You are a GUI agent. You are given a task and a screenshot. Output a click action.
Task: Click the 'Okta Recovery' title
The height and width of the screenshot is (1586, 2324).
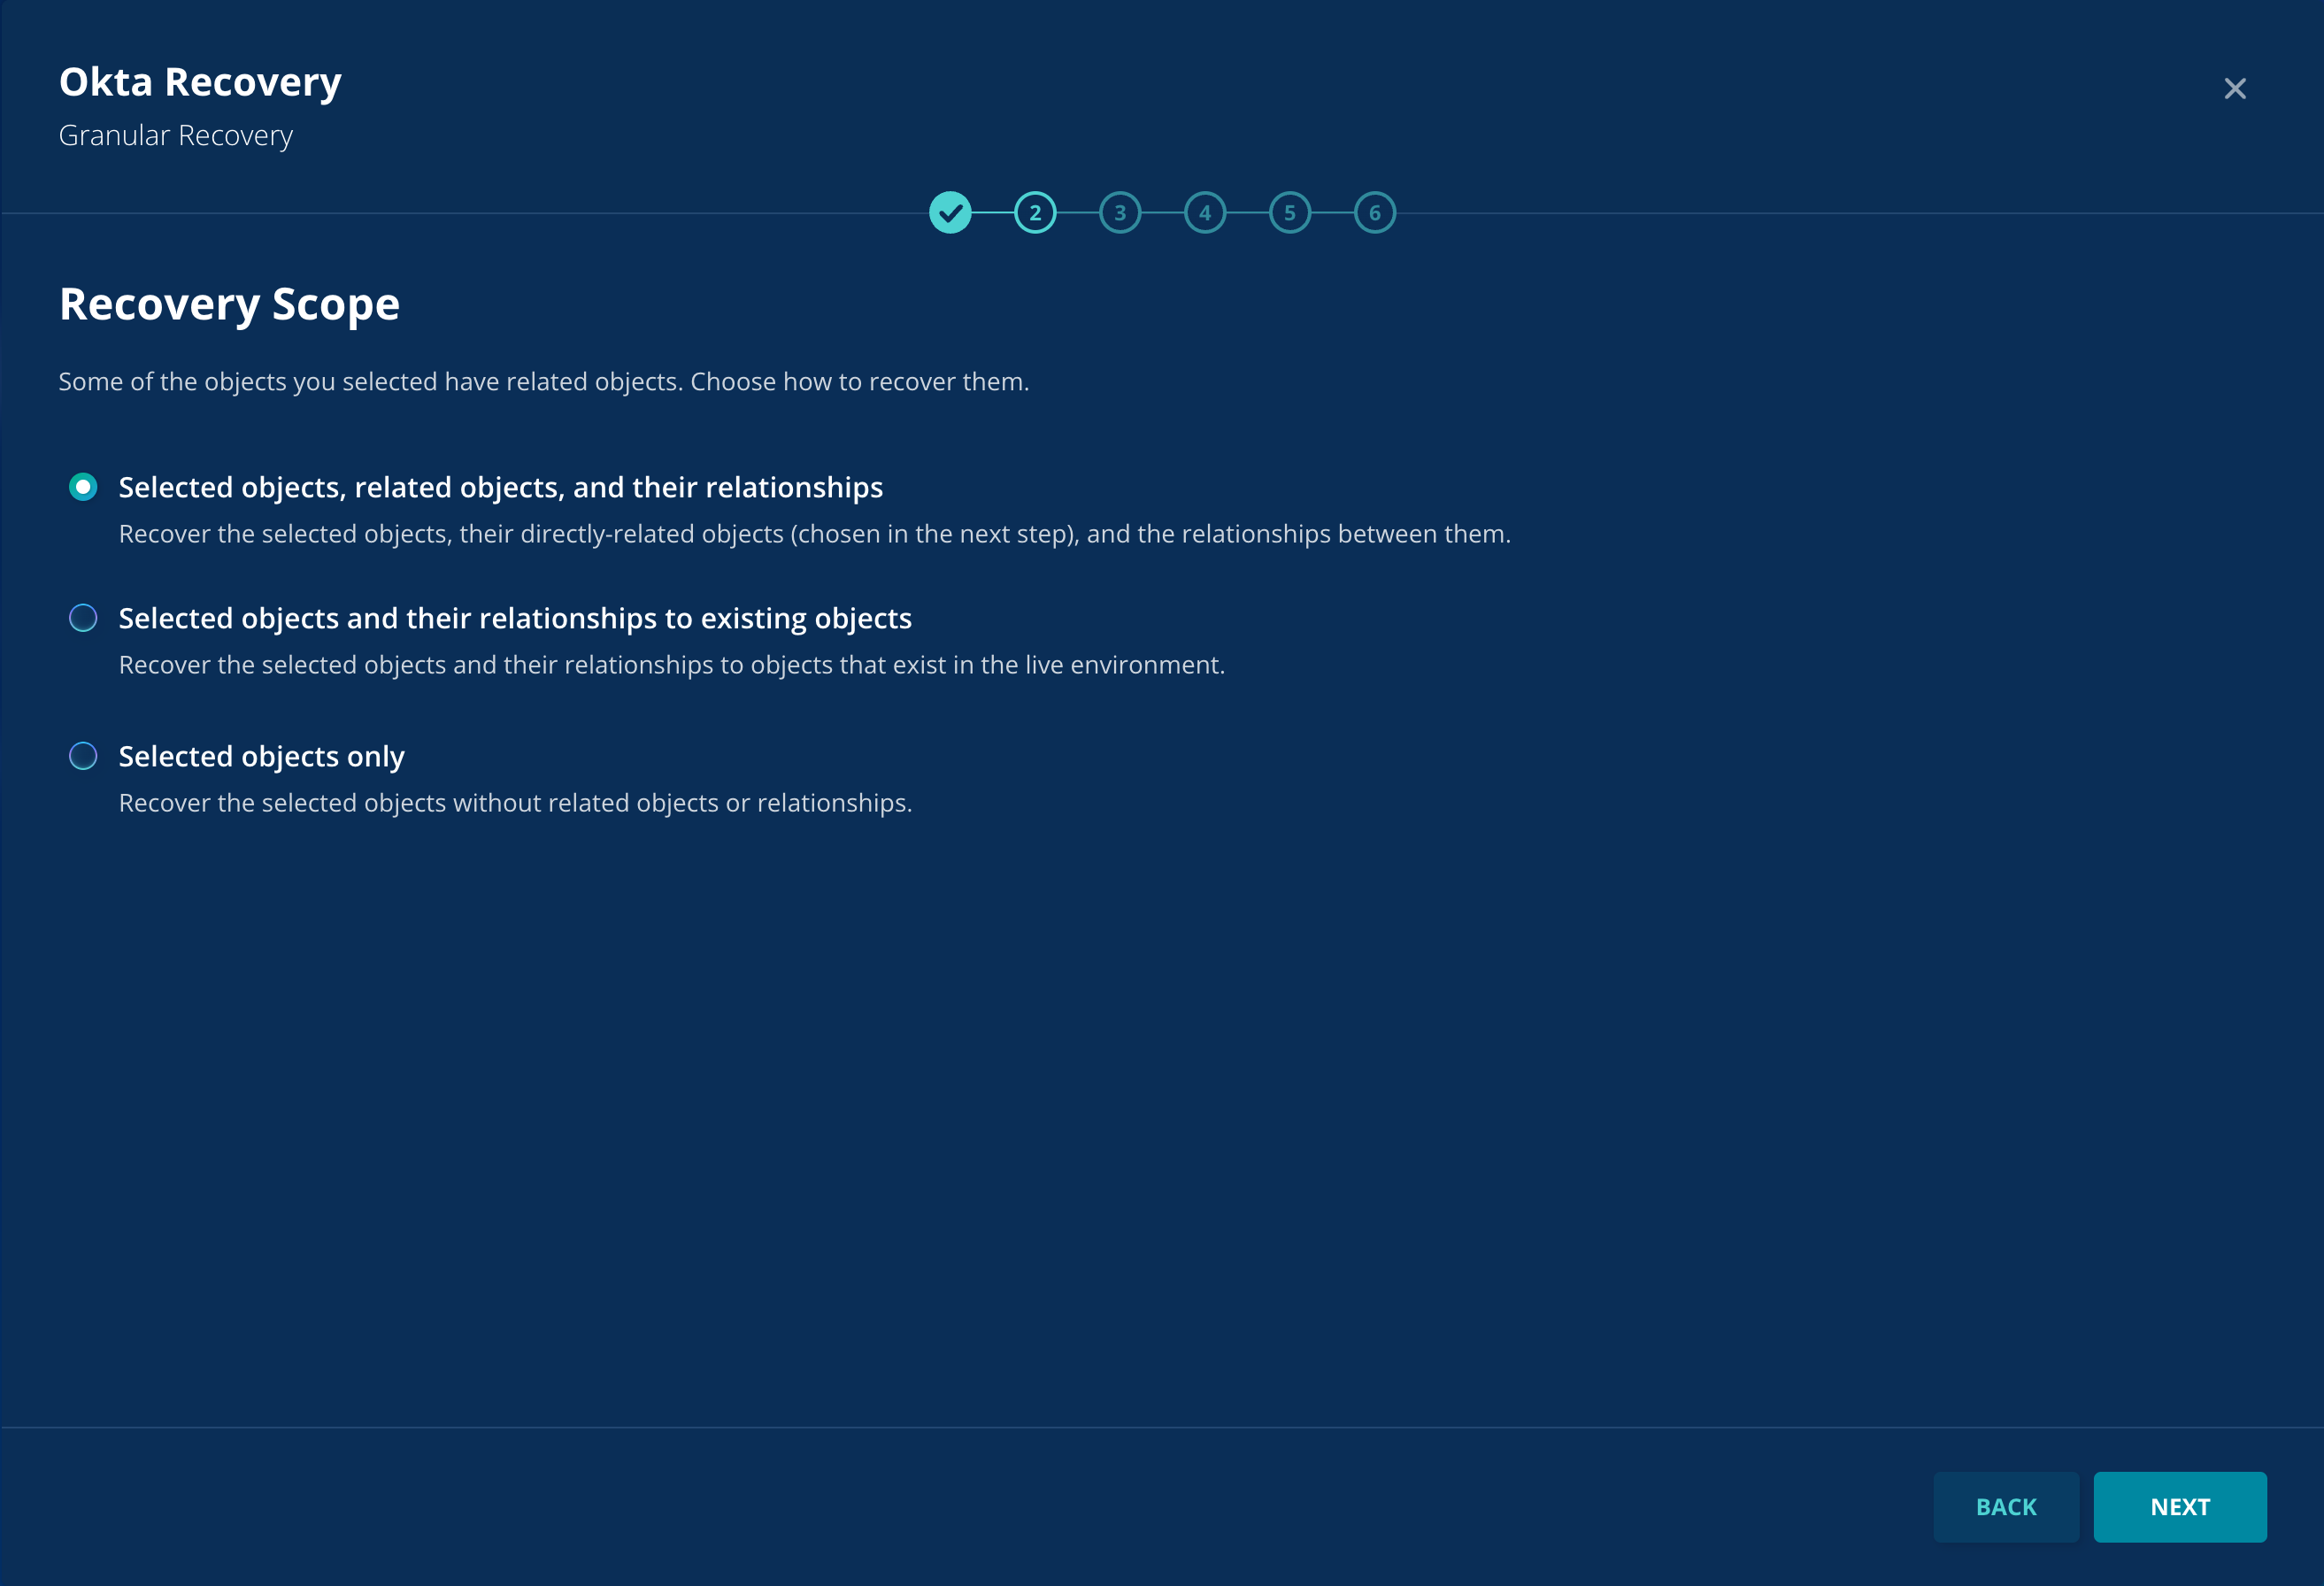coord(200,82)
